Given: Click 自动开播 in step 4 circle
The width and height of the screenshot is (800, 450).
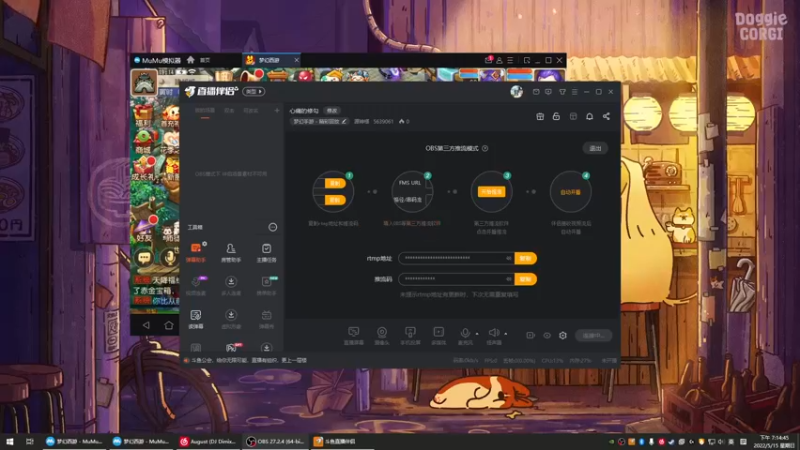Looking at the screenshot, I should pos(570,192).
